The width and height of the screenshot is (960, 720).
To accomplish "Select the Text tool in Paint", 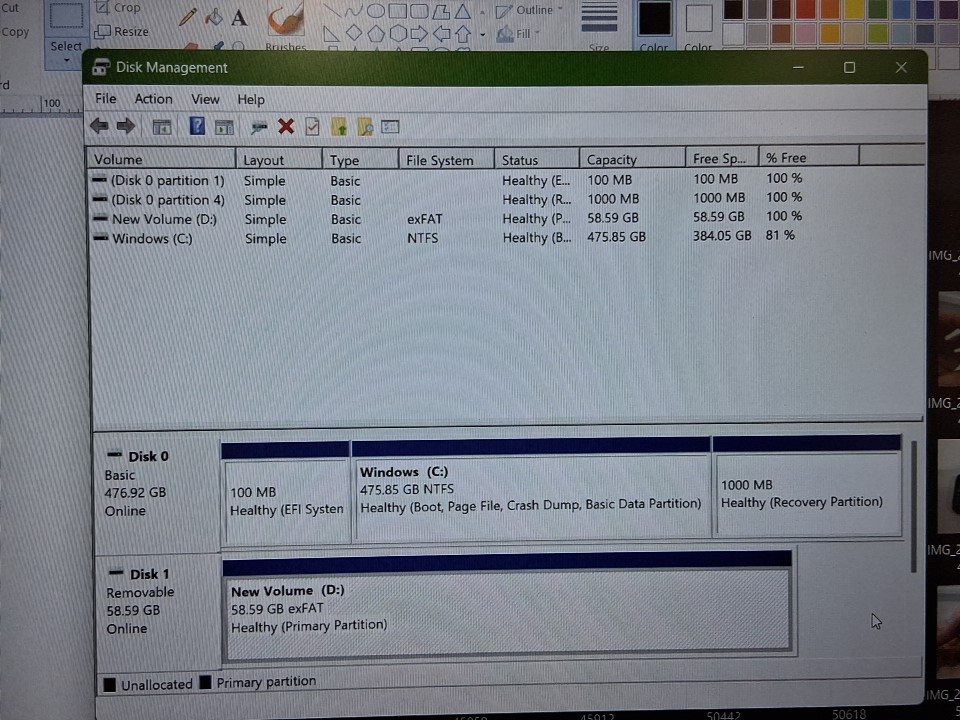I will 239,18.
